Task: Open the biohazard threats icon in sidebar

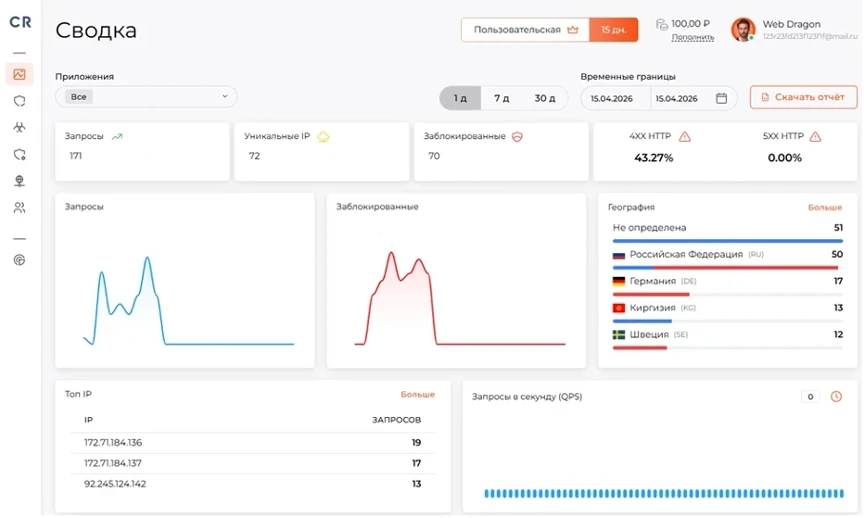Action: point(19,127)
